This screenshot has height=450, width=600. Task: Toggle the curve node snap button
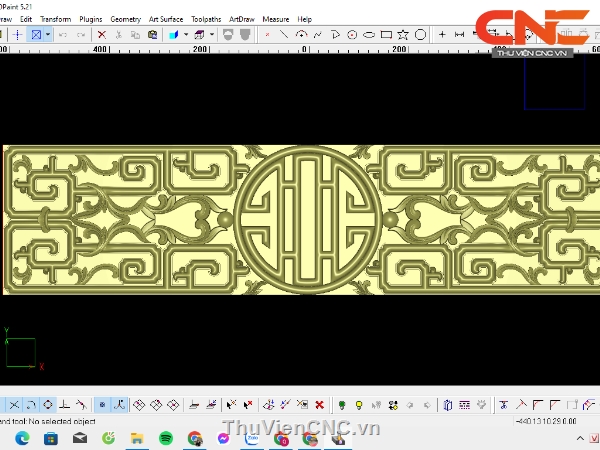tap(119, 405)
